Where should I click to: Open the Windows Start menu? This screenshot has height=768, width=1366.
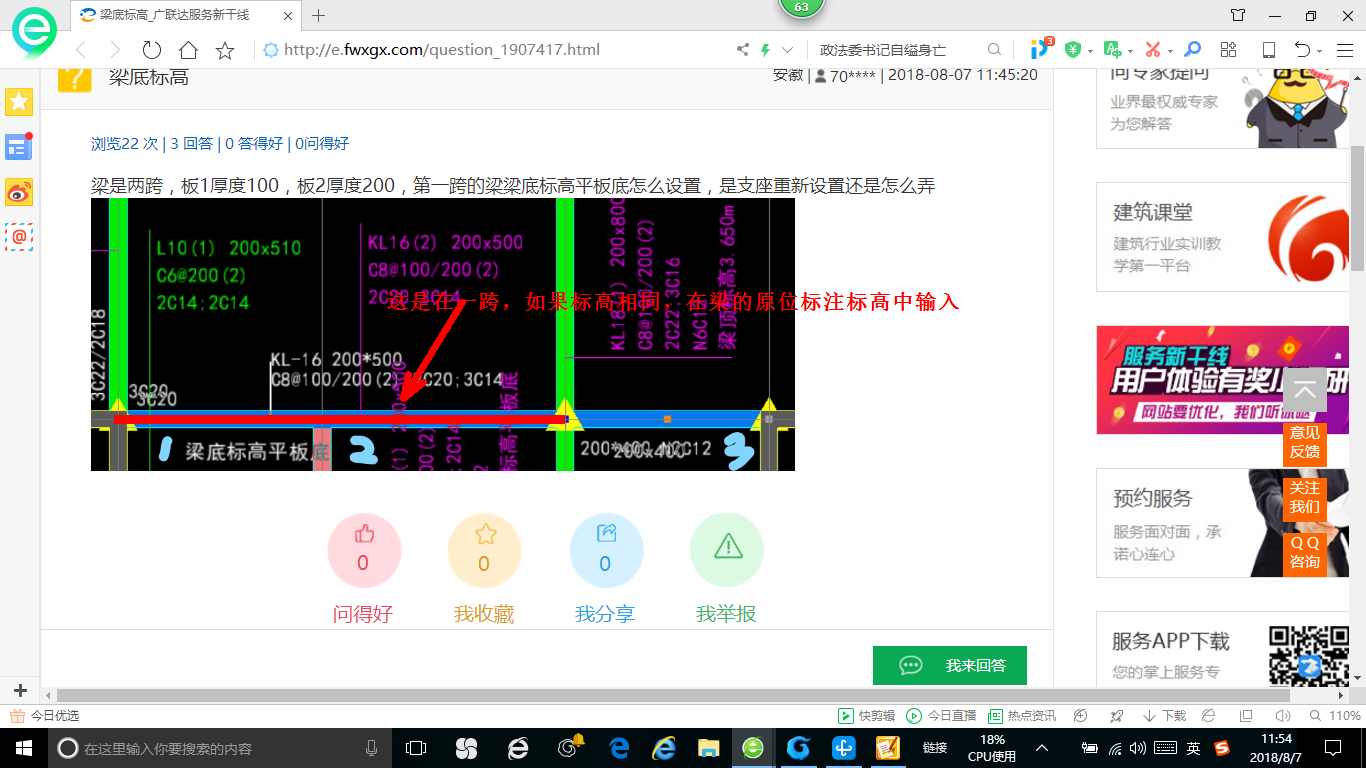pos(23,748)
